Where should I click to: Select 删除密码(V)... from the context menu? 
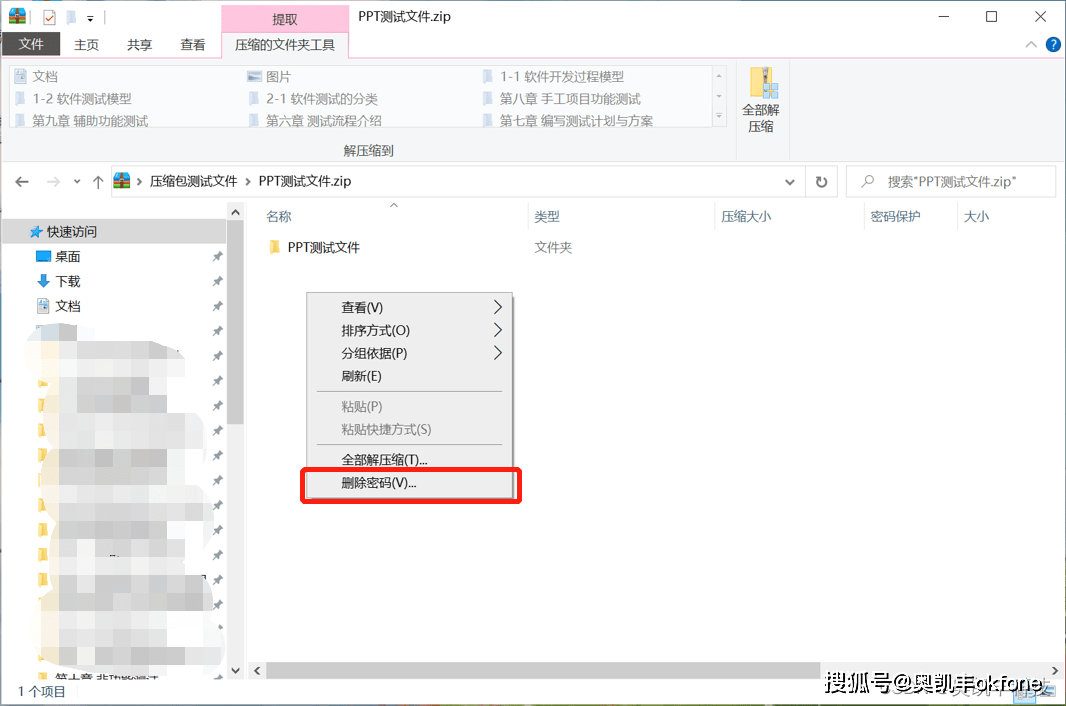(x=409, y=483)
